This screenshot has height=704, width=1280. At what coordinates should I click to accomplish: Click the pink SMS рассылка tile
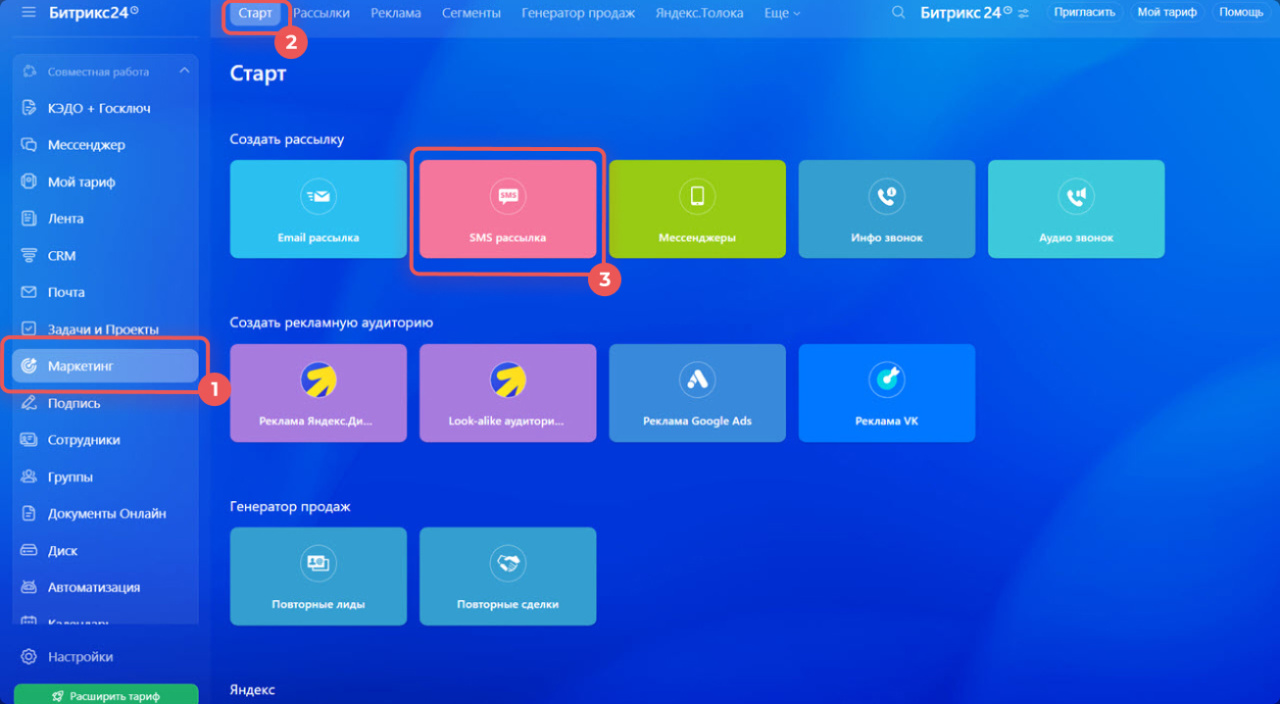508,209
